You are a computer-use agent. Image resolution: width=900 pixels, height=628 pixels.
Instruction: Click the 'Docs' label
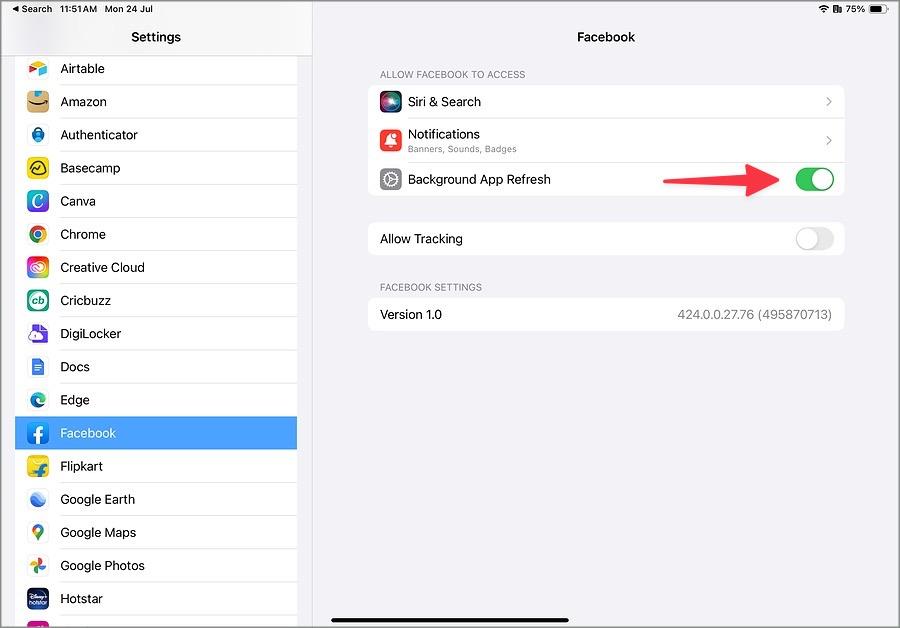pos(75,367)
